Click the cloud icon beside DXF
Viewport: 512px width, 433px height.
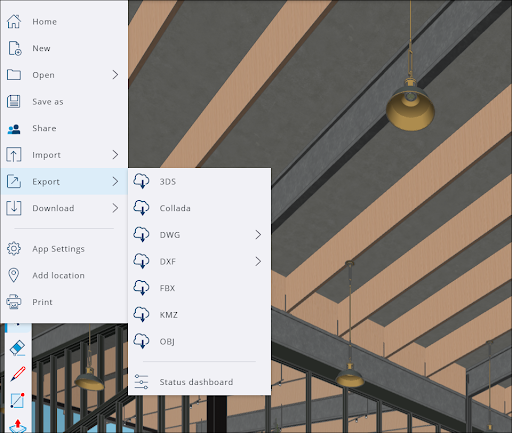pyautogui.click(x=141, y=261)
